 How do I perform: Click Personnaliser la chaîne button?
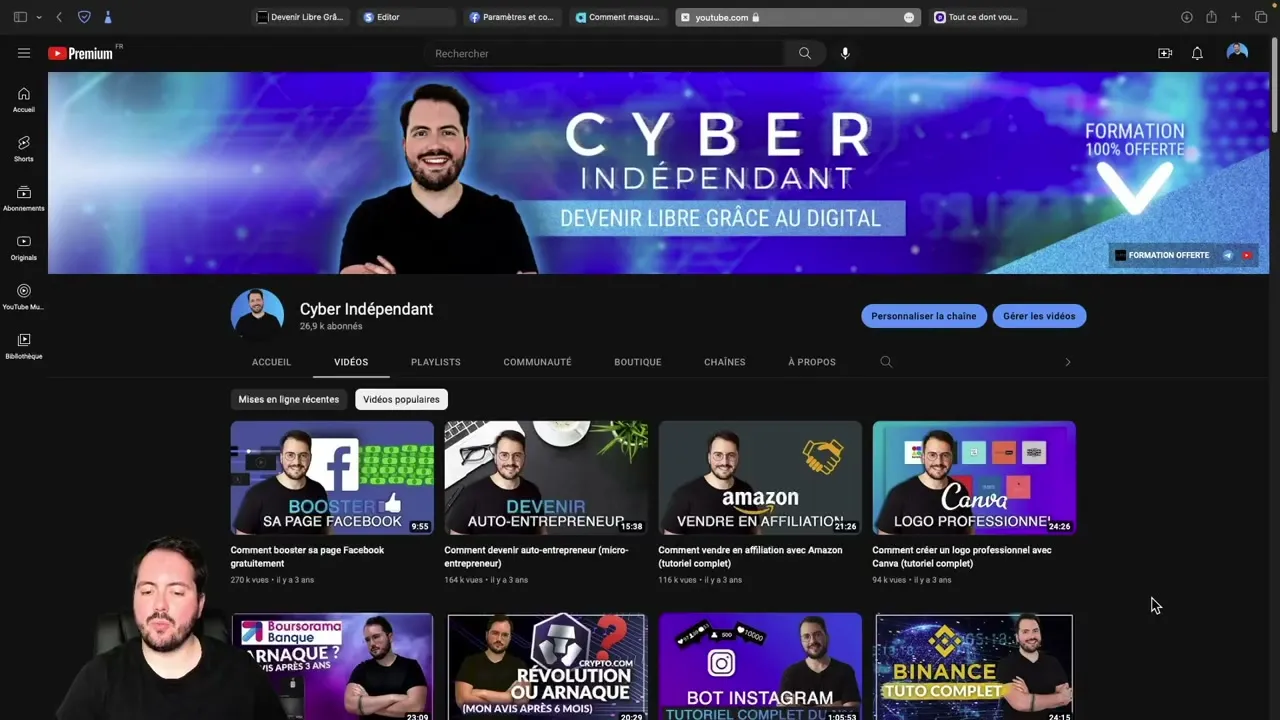(x=924, y=316)
